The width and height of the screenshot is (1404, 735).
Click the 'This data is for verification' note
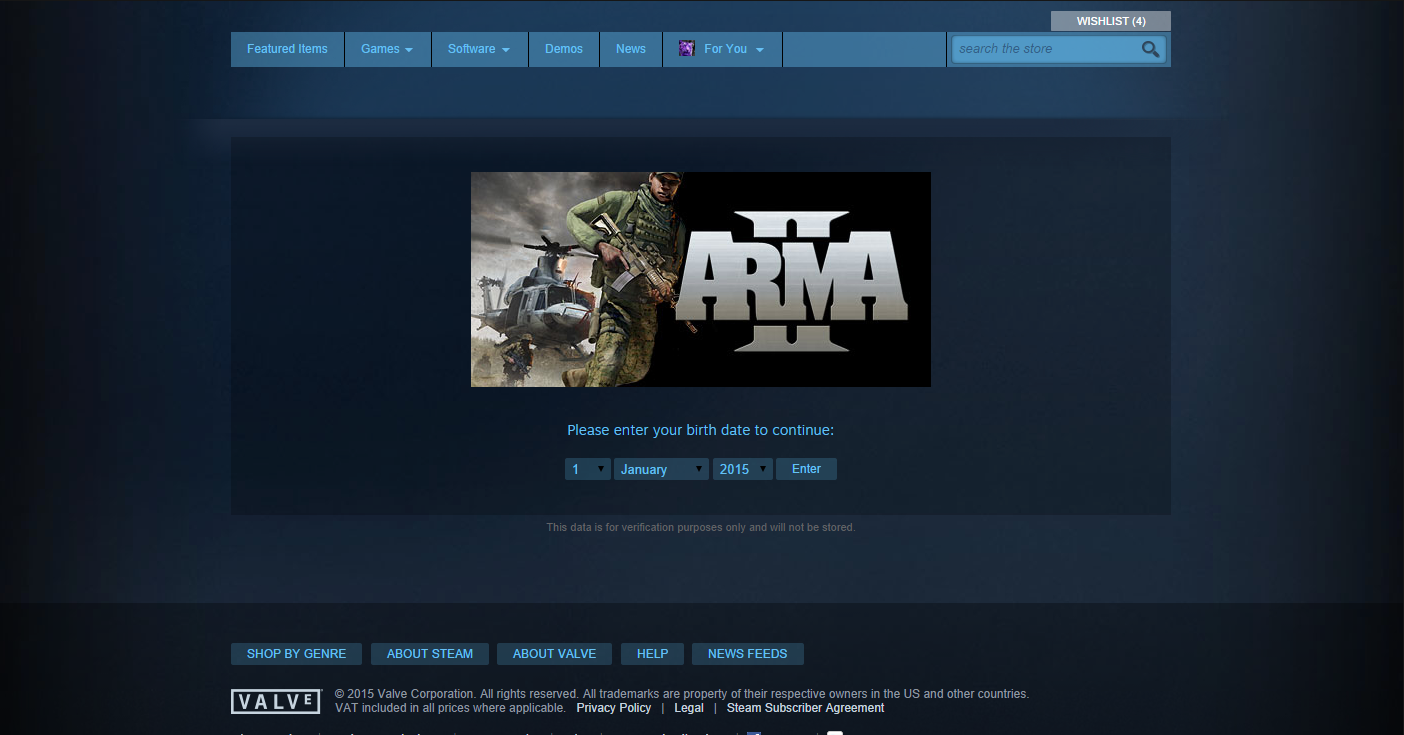pos(701,527)
